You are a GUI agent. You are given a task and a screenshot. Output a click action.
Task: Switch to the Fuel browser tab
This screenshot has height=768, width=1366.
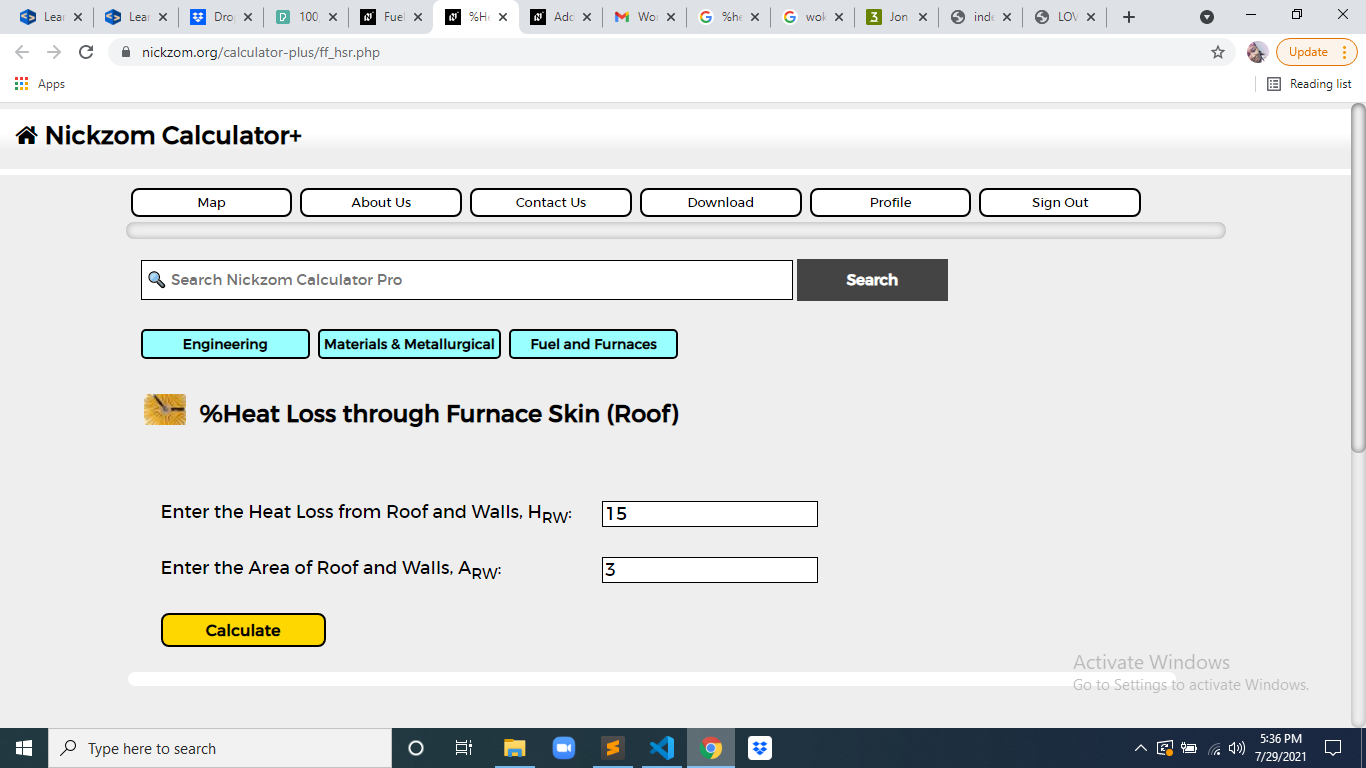click(x=393, y=17)
